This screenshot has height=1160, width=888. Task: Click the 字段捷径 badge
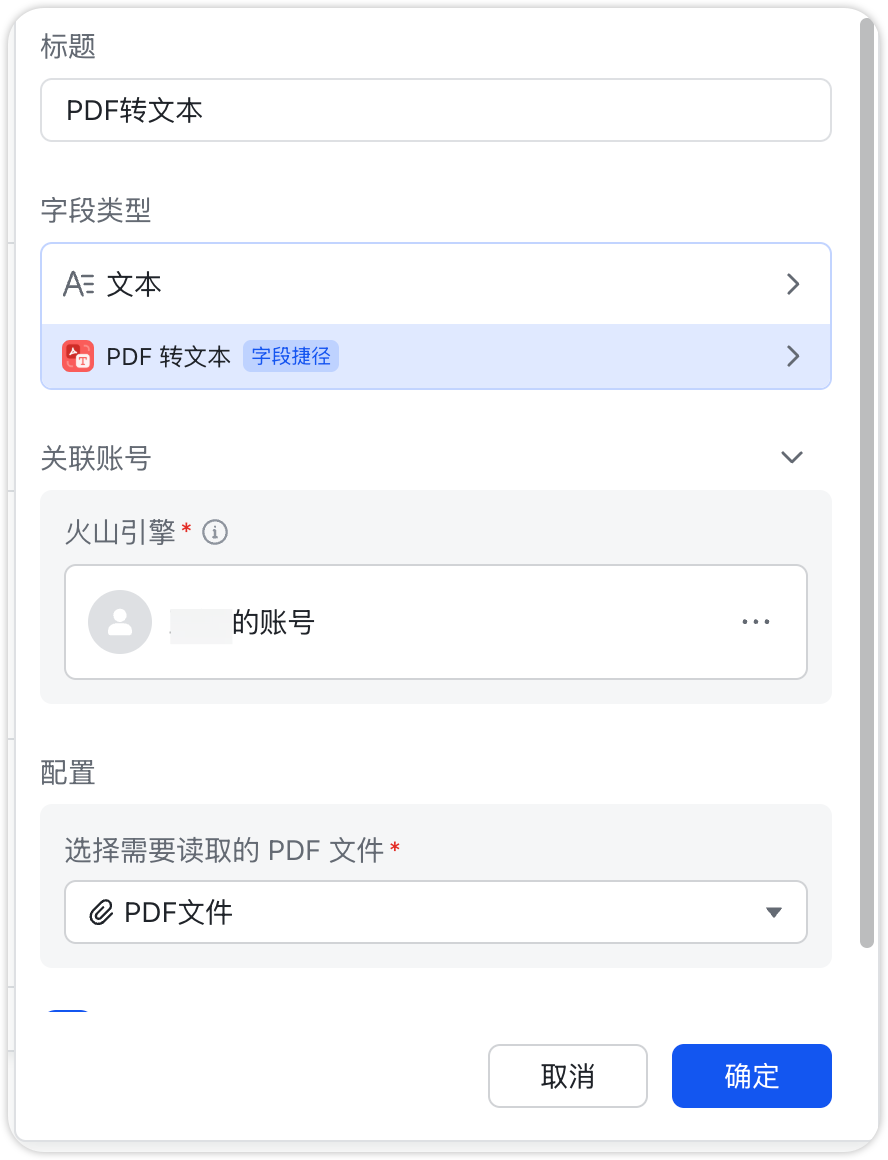click(x=291, y=356)
